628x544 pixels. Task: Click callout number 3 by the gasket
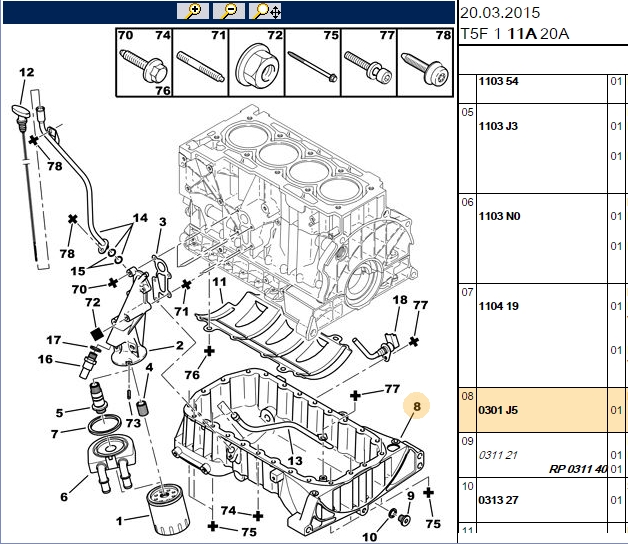point(162,222)
